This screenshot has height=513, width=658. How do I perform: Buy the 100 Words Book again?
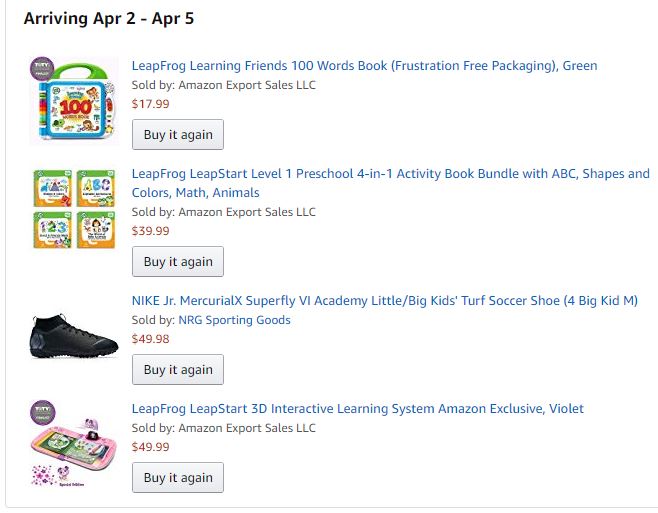(x=178, y=135)
